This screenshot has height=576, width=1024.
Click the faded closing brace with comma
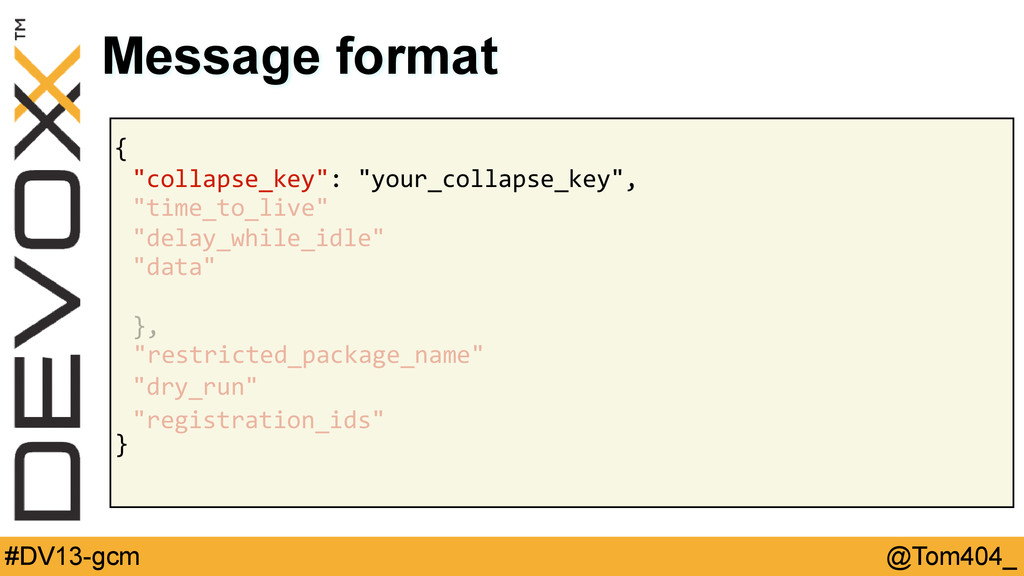click(x=146, y=327)
